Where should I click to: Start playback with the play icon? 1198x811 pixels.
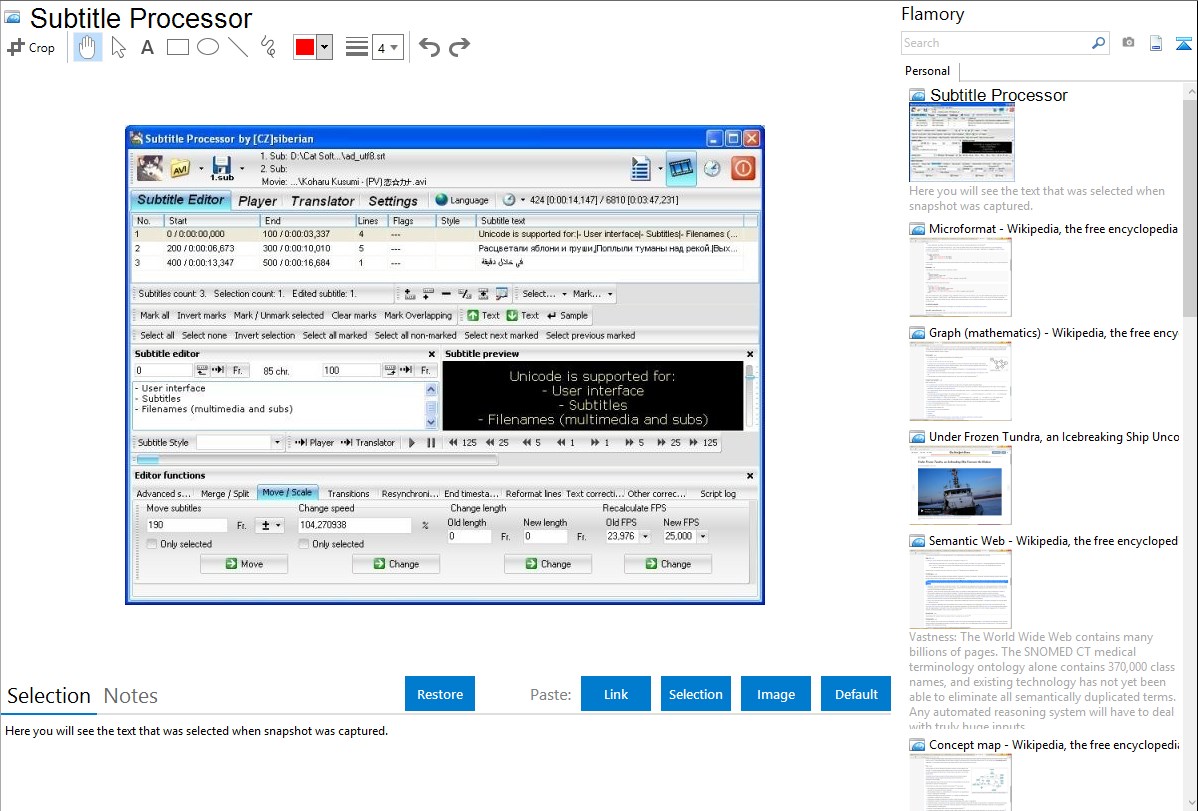(x=412, y=443)
